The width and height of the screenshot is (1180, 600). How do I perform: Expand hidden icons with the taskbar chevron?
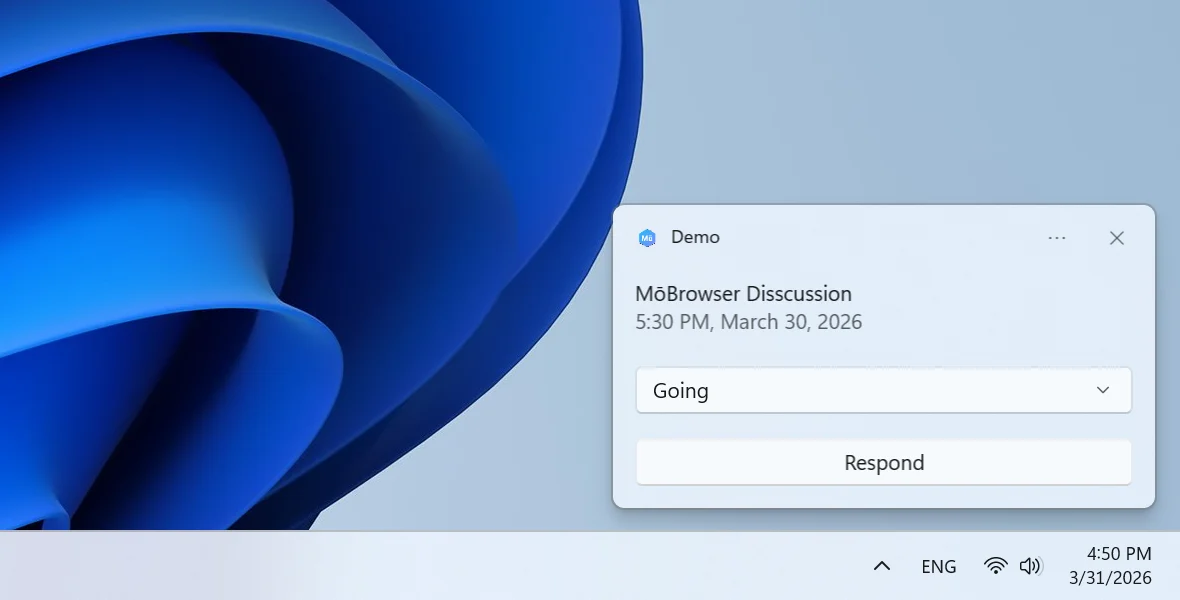881,565
